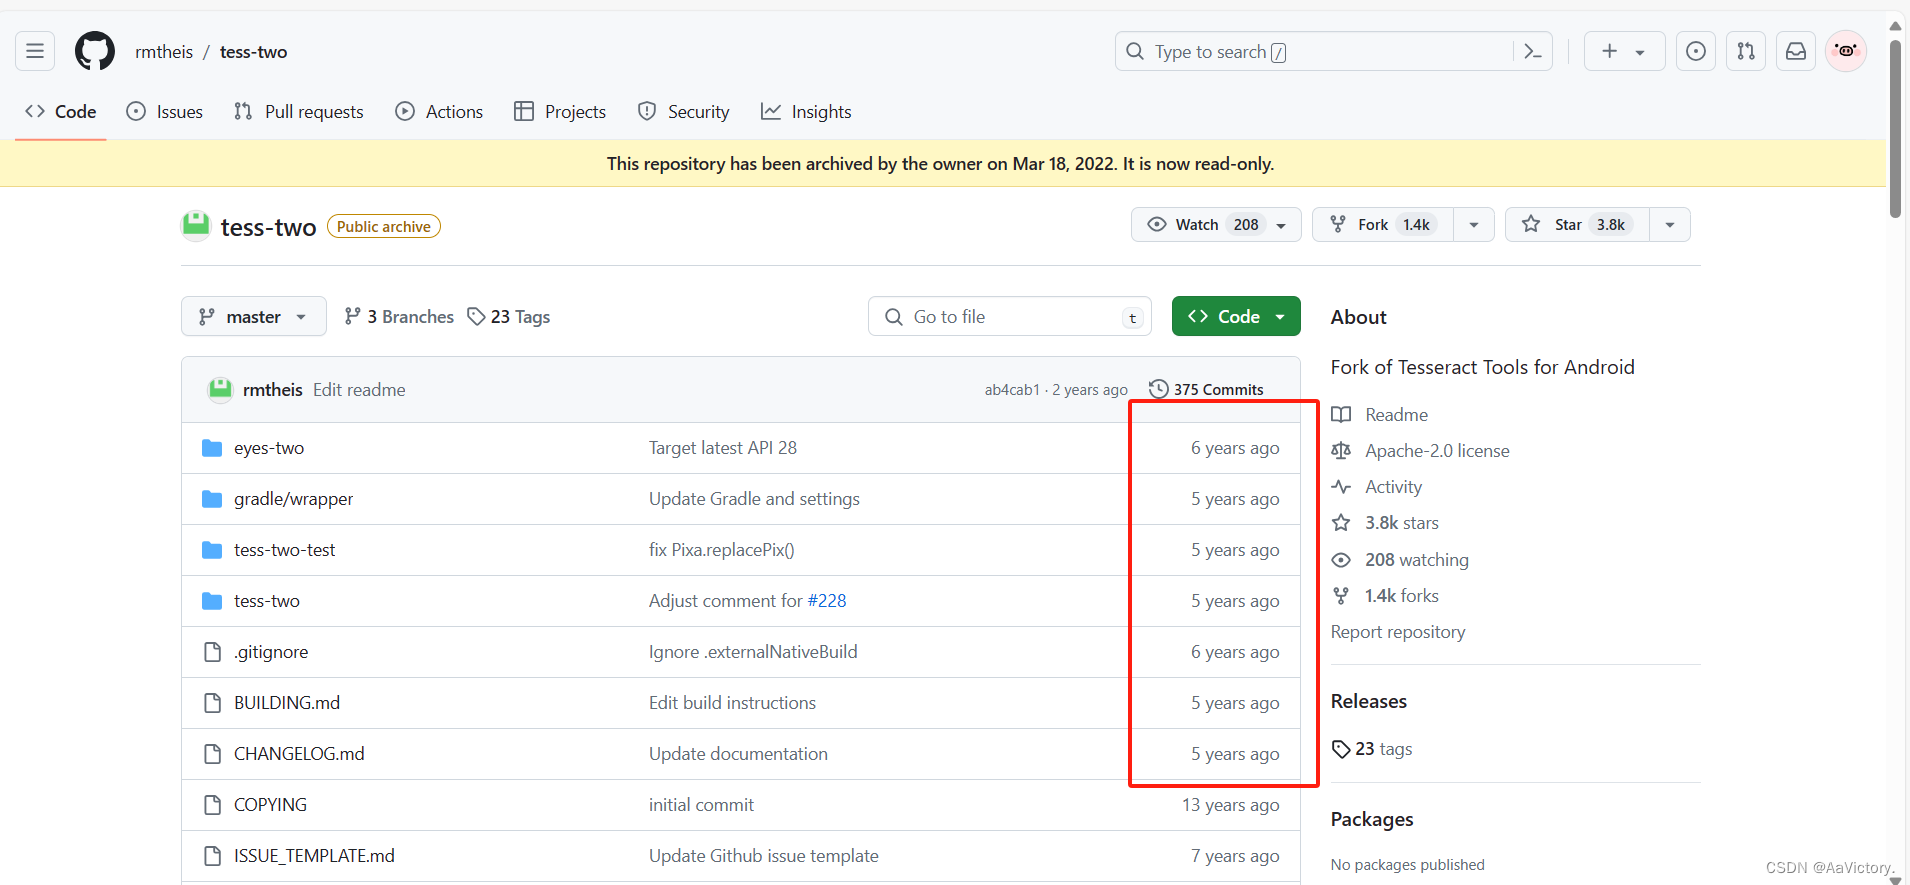Switch to the Code tab
The width and height of the screenshot is (1910, 885).
61,112
